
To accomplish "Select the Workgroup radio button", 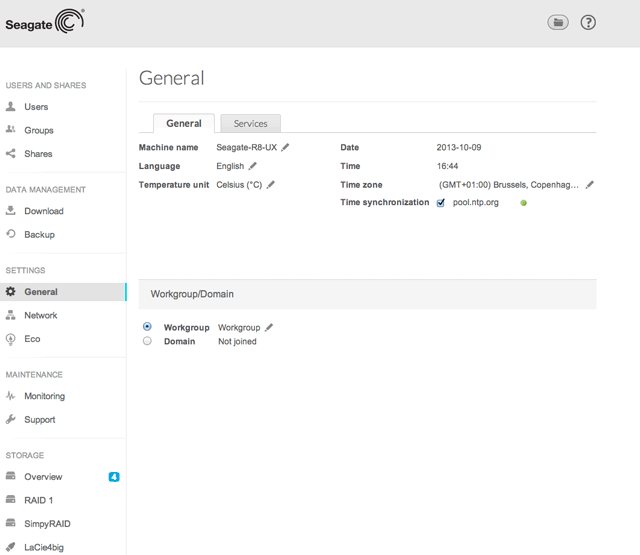I will click(x=147, y=326).
